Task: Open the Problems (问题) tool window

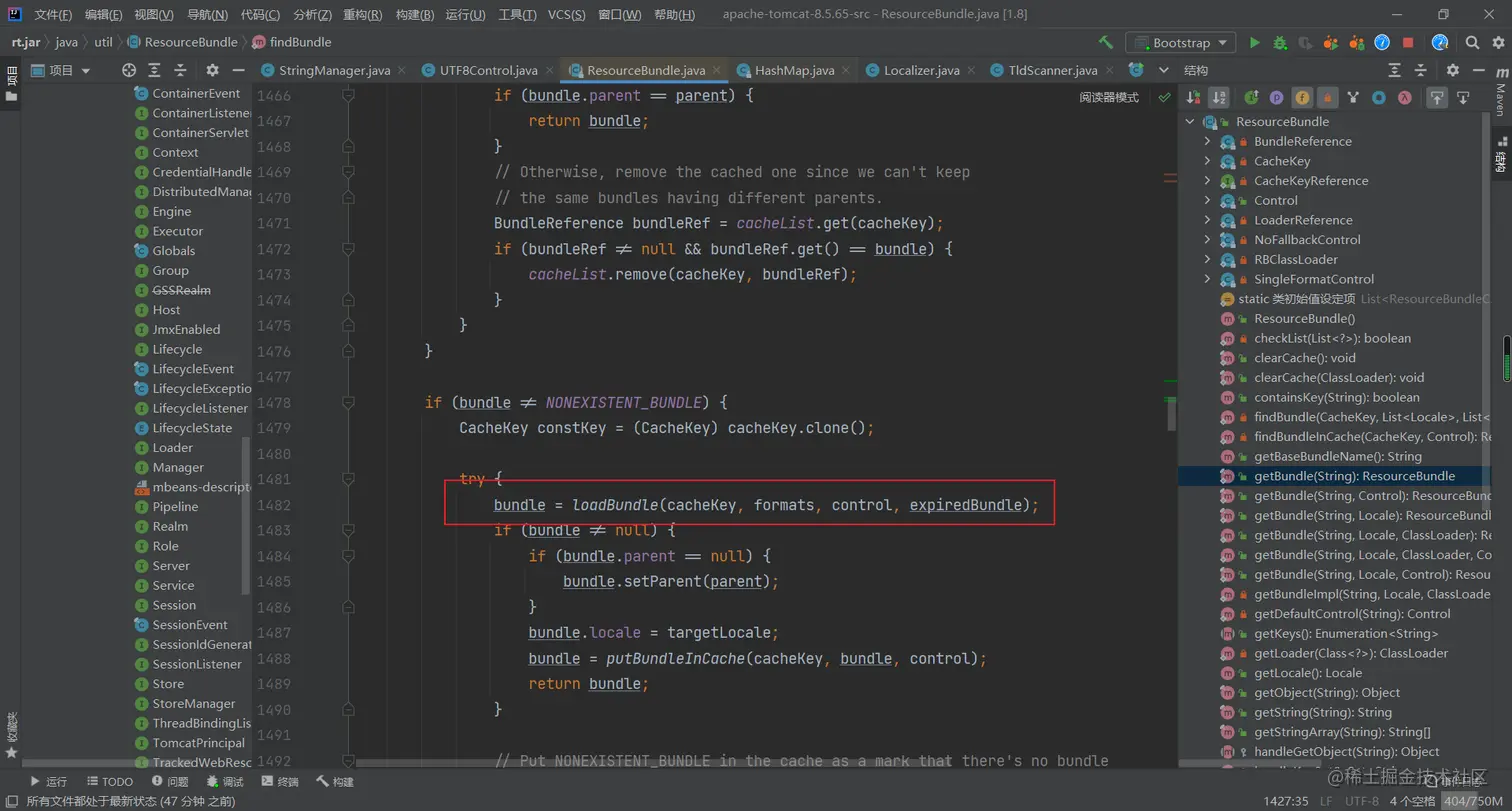Action: click(x=170, y=781)
